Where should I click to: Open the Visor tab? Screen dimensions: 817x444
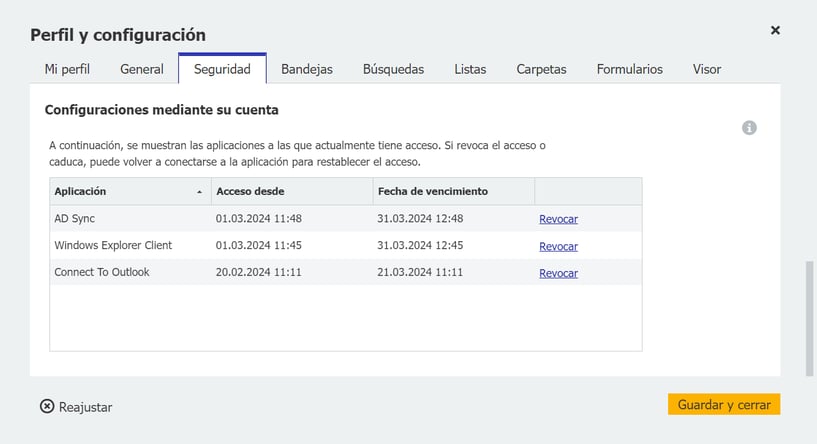(707, 69)
